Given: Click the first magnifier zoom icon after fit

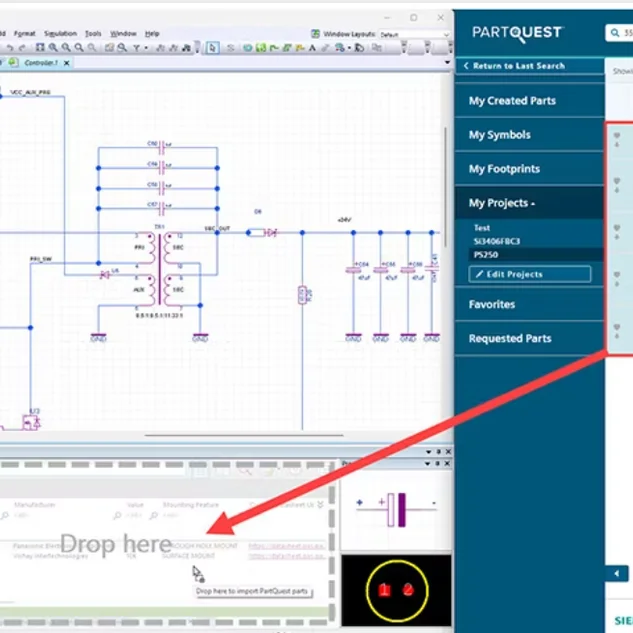Looking at the screenshot, I should click(53, 48).
